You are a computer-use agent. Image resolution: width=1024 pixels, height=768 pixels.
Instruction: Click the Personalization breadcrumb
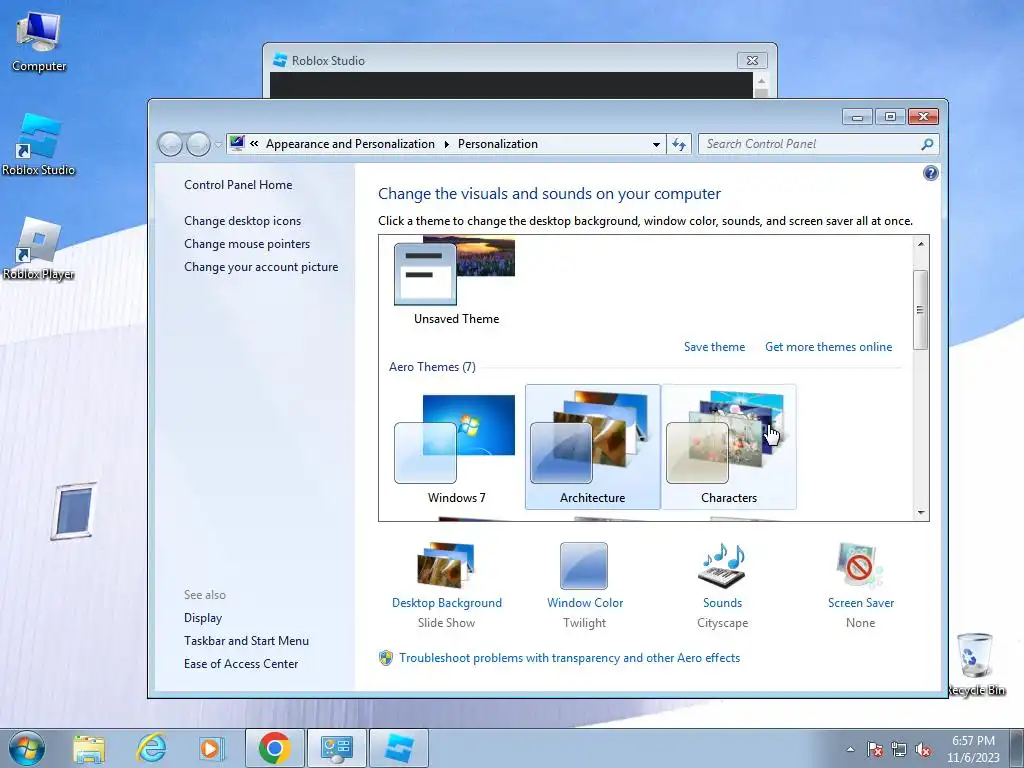click(x=498, y=144)
